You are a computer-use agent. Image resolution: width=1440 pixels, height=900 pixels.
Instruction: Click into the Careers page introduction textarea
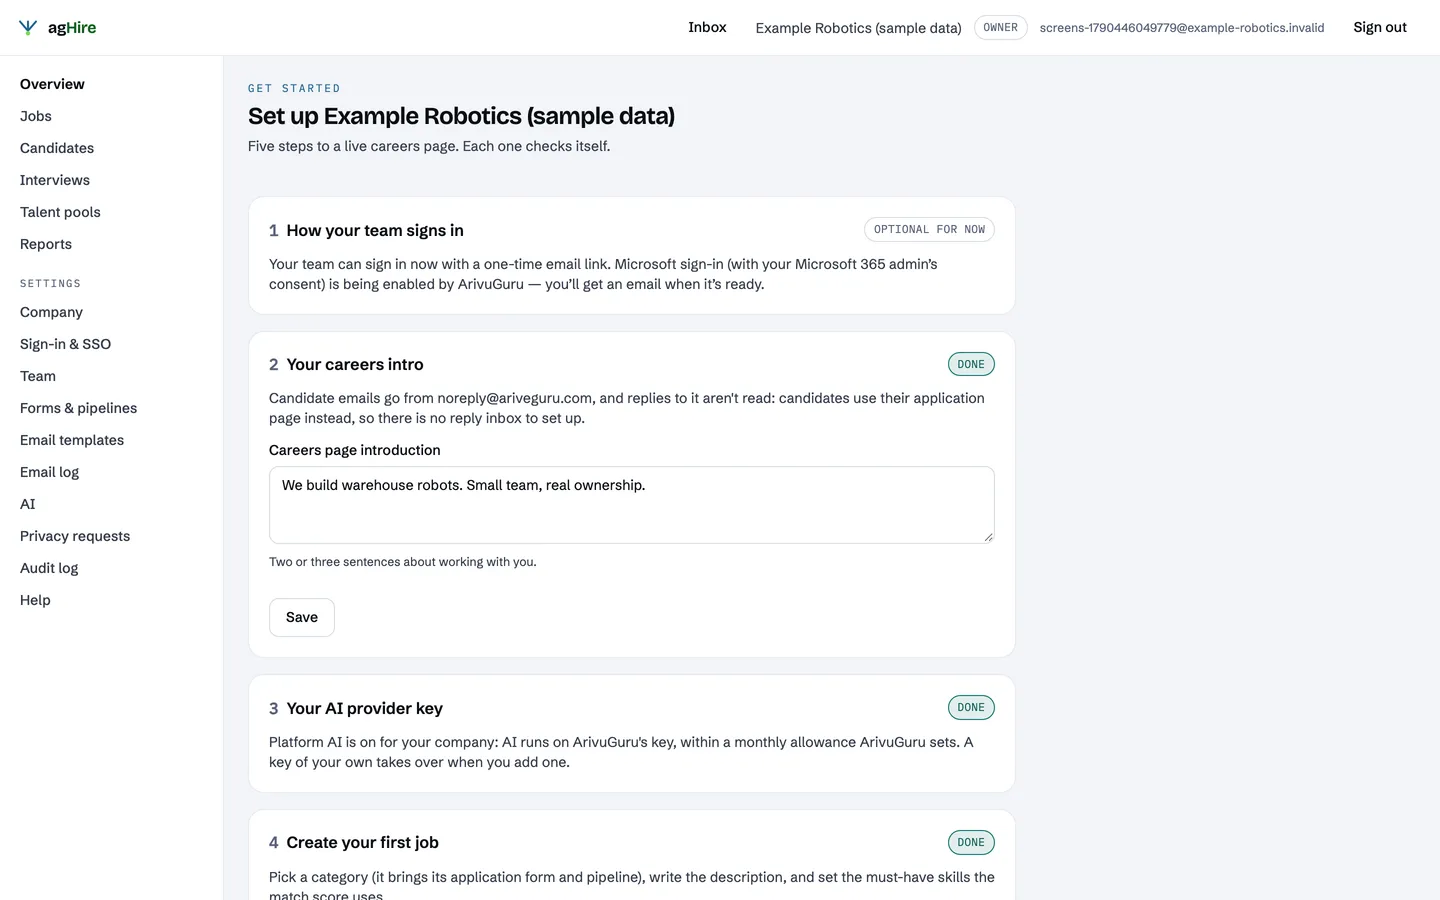coord(632,505)
